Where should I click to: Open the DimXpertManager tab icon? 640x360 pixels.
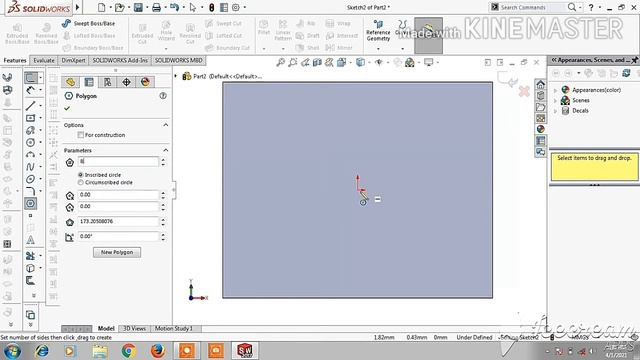click(x=127, y=82)
